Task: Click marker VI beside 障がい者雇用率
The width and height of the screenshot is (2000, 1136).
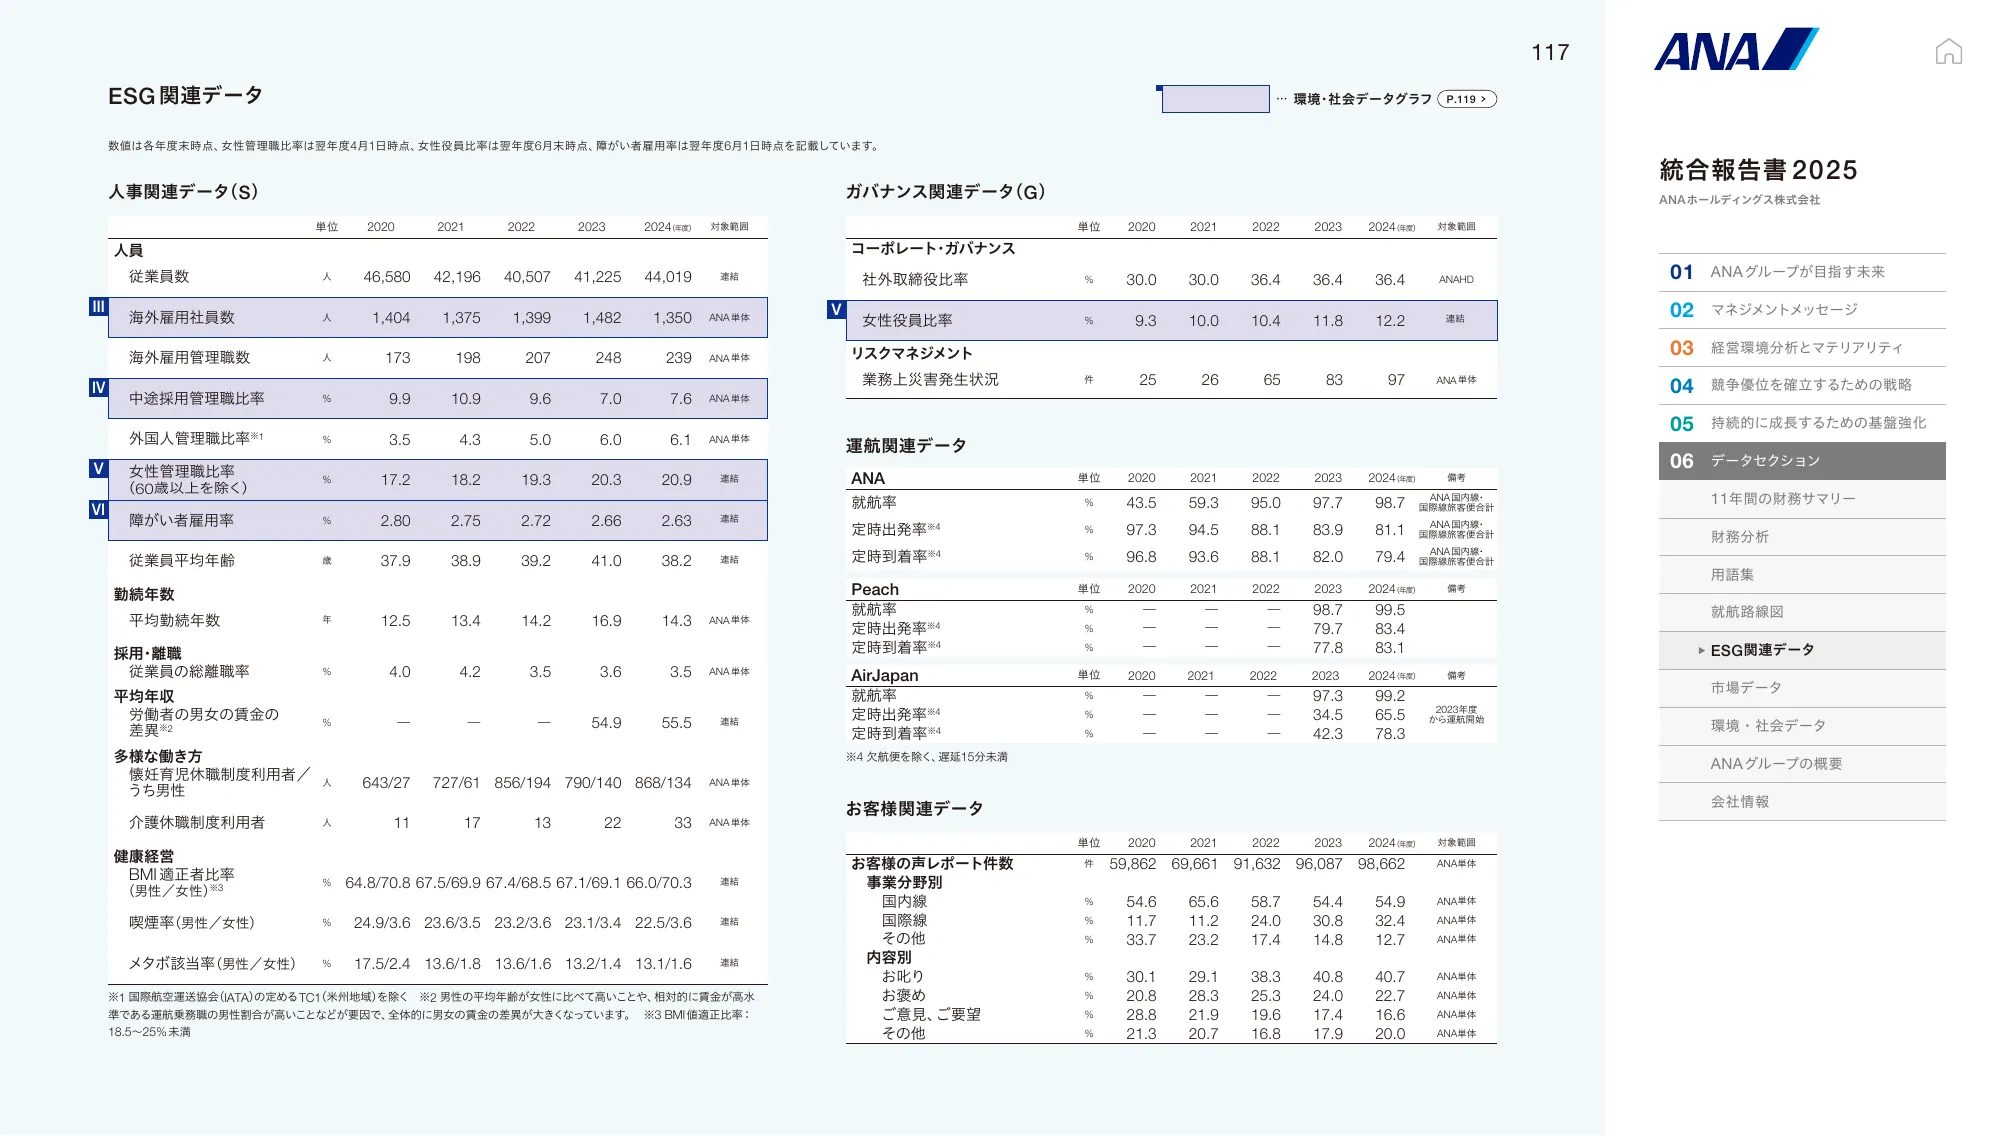Action: tap(97, 509)
